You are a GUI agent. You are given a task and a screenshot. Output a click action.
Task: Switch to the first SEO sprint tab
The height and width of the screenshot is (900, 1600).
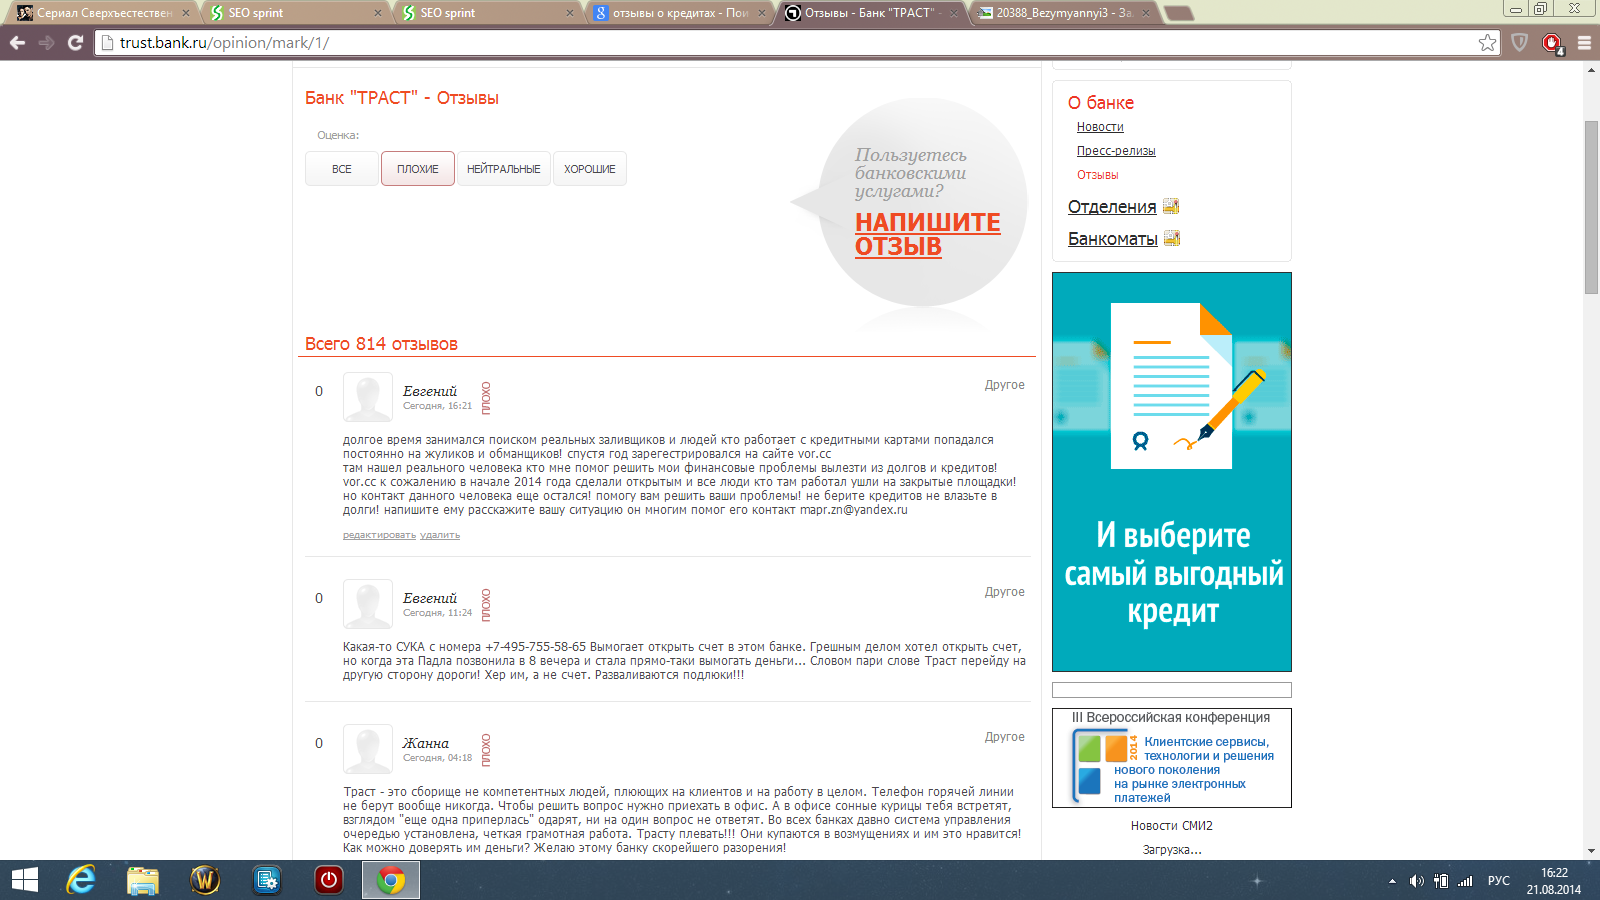pyautogui.click(x=294, y=13)
